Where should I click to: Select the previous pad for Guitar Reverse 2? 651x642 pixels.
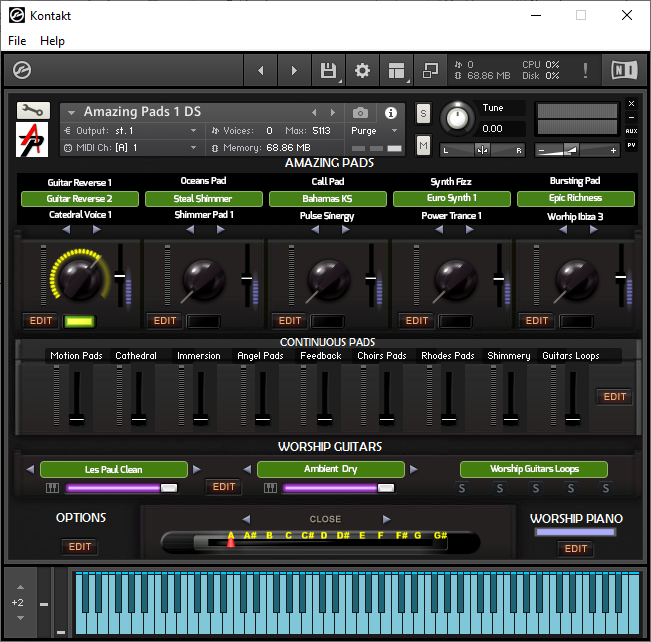tap(66, 229)
